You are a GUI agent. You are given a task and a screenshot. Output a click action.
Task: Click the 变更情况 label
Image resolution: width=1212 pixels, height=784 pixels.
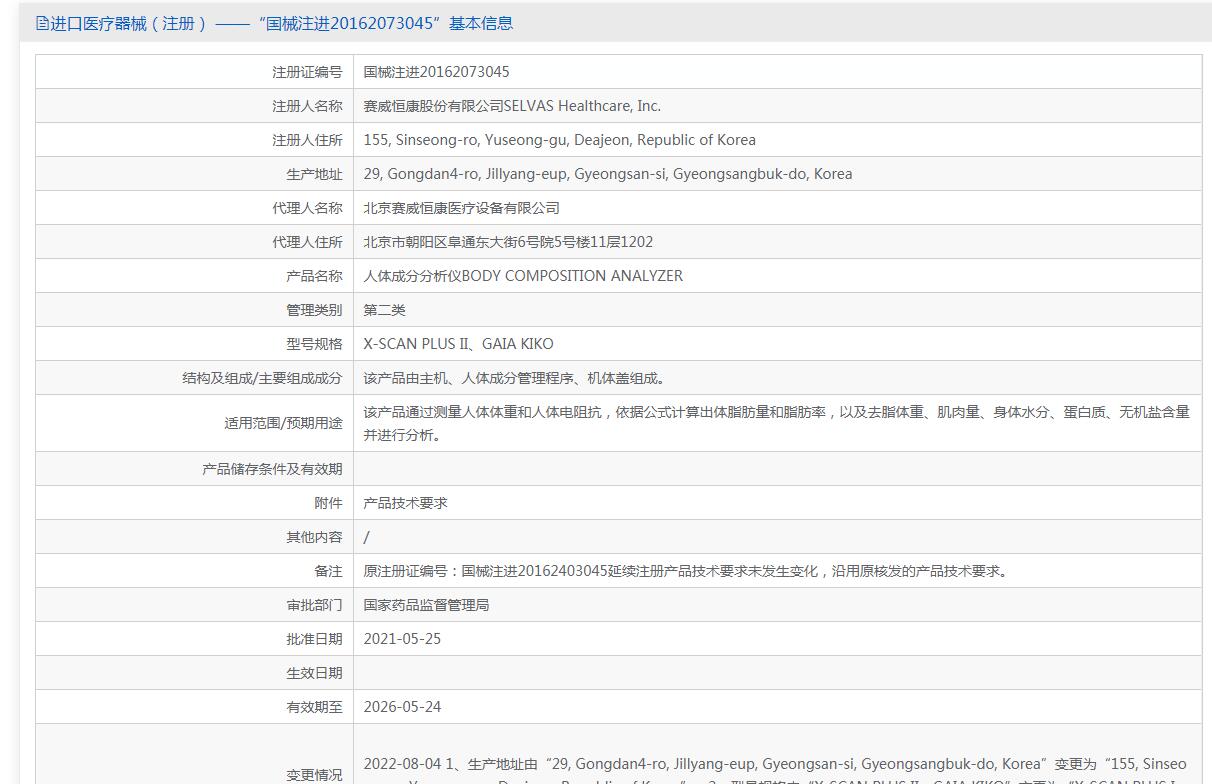(314, 775)
